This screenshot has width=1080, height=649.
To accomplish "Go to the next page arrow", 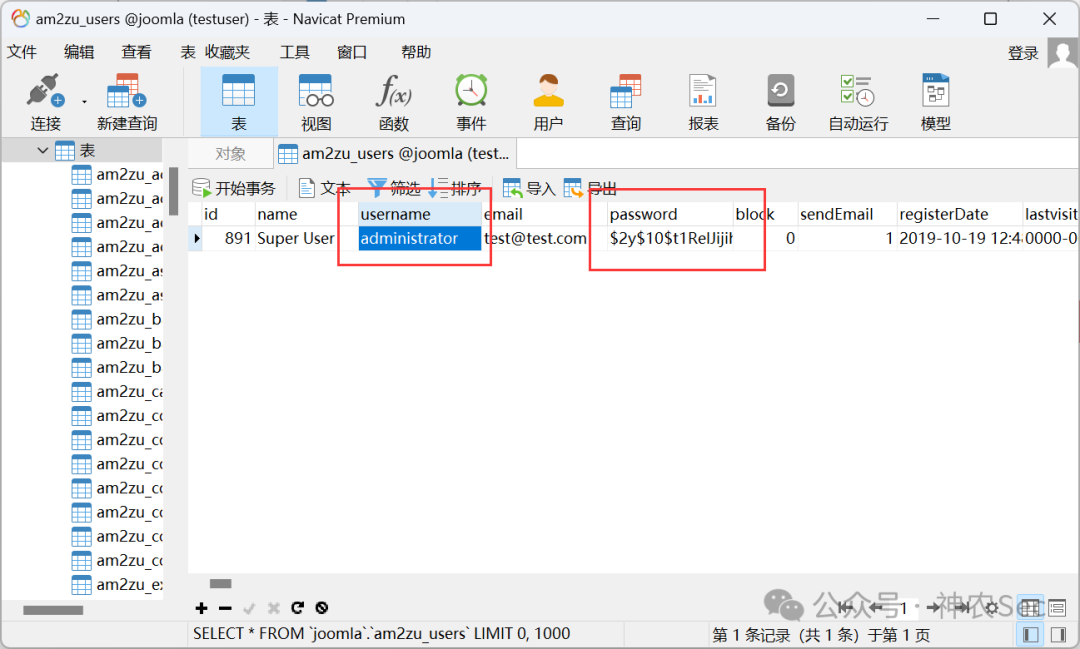I will (934, 608).
